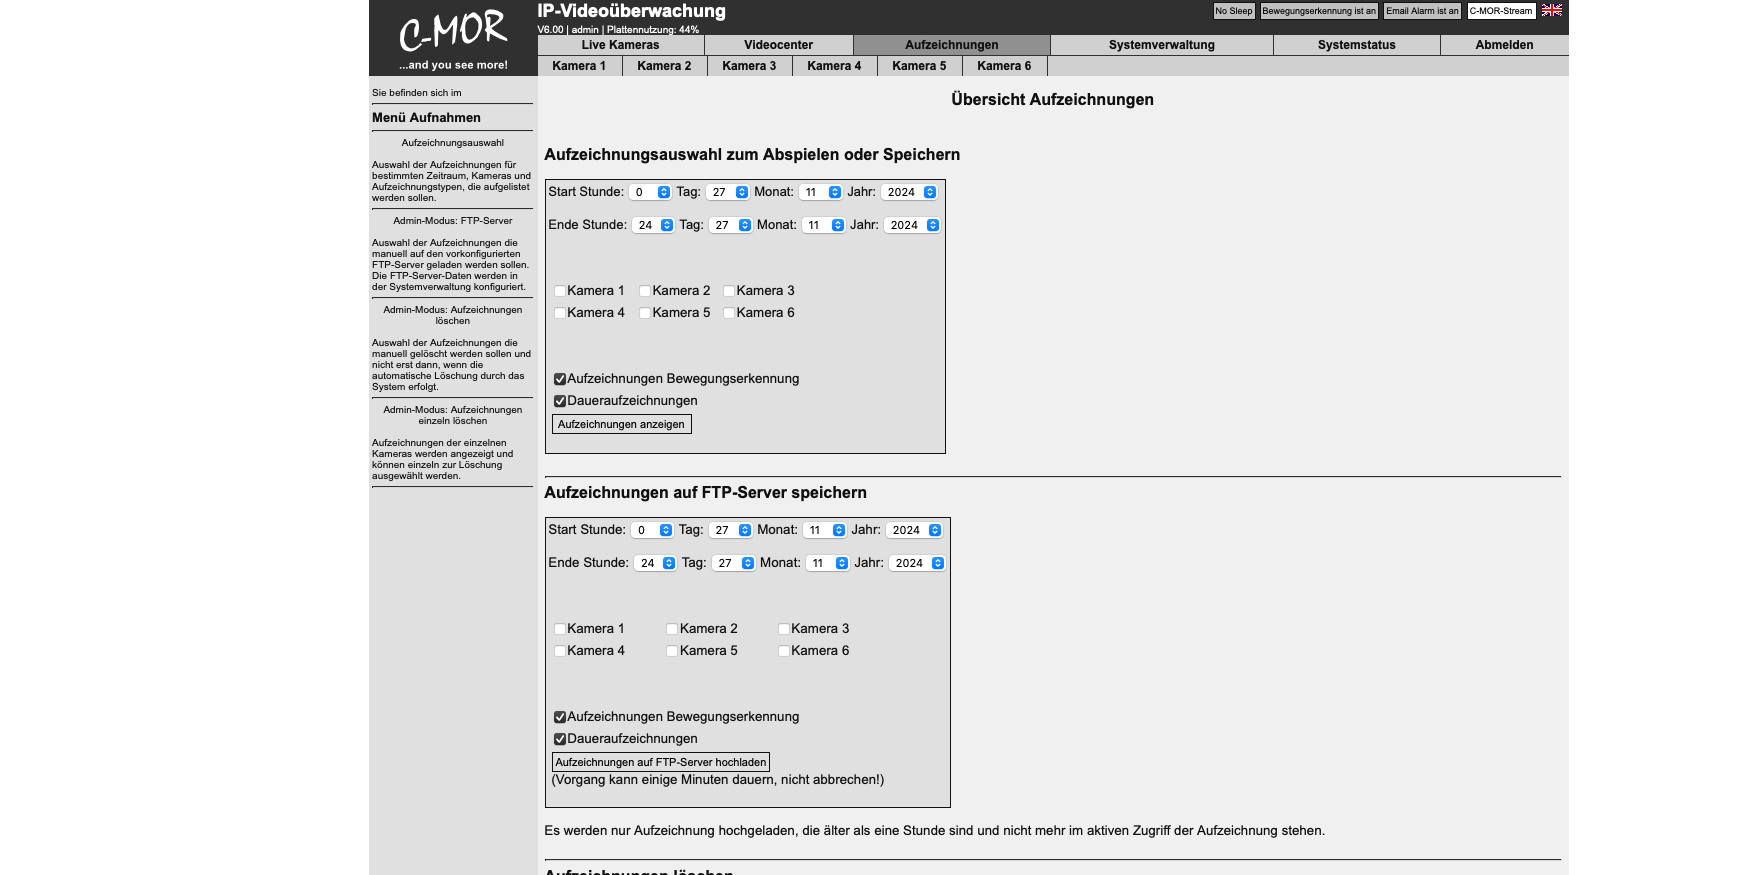1738x875 pixels.
Task: Select the Kamera 6 sub-tab
Action: click(x=1004, y=66)
